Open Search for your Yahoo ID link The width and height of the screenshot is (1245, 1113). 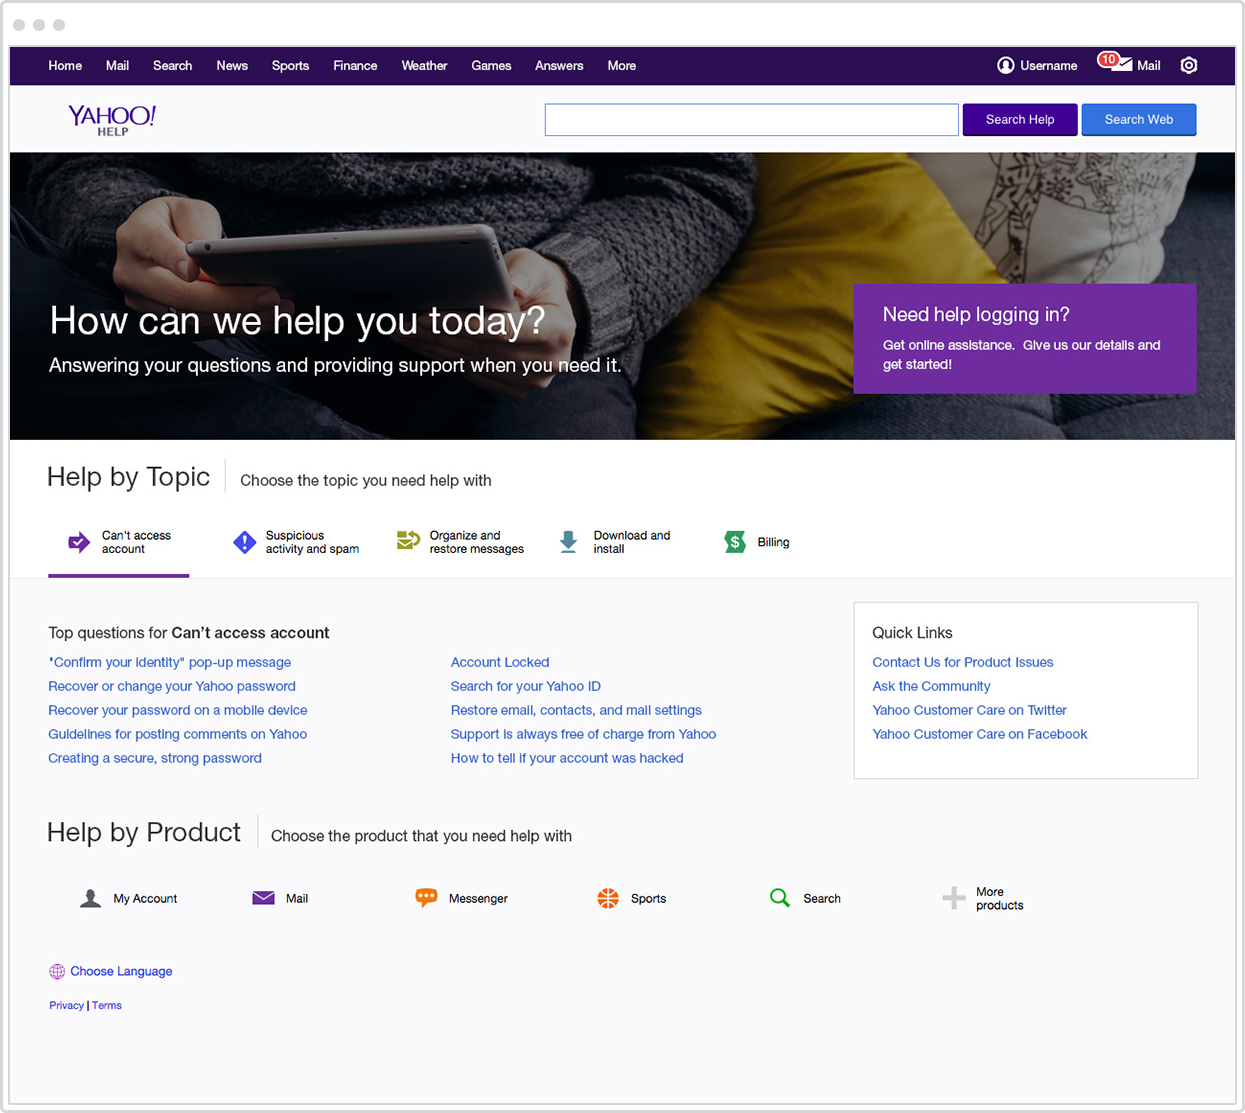526,686
